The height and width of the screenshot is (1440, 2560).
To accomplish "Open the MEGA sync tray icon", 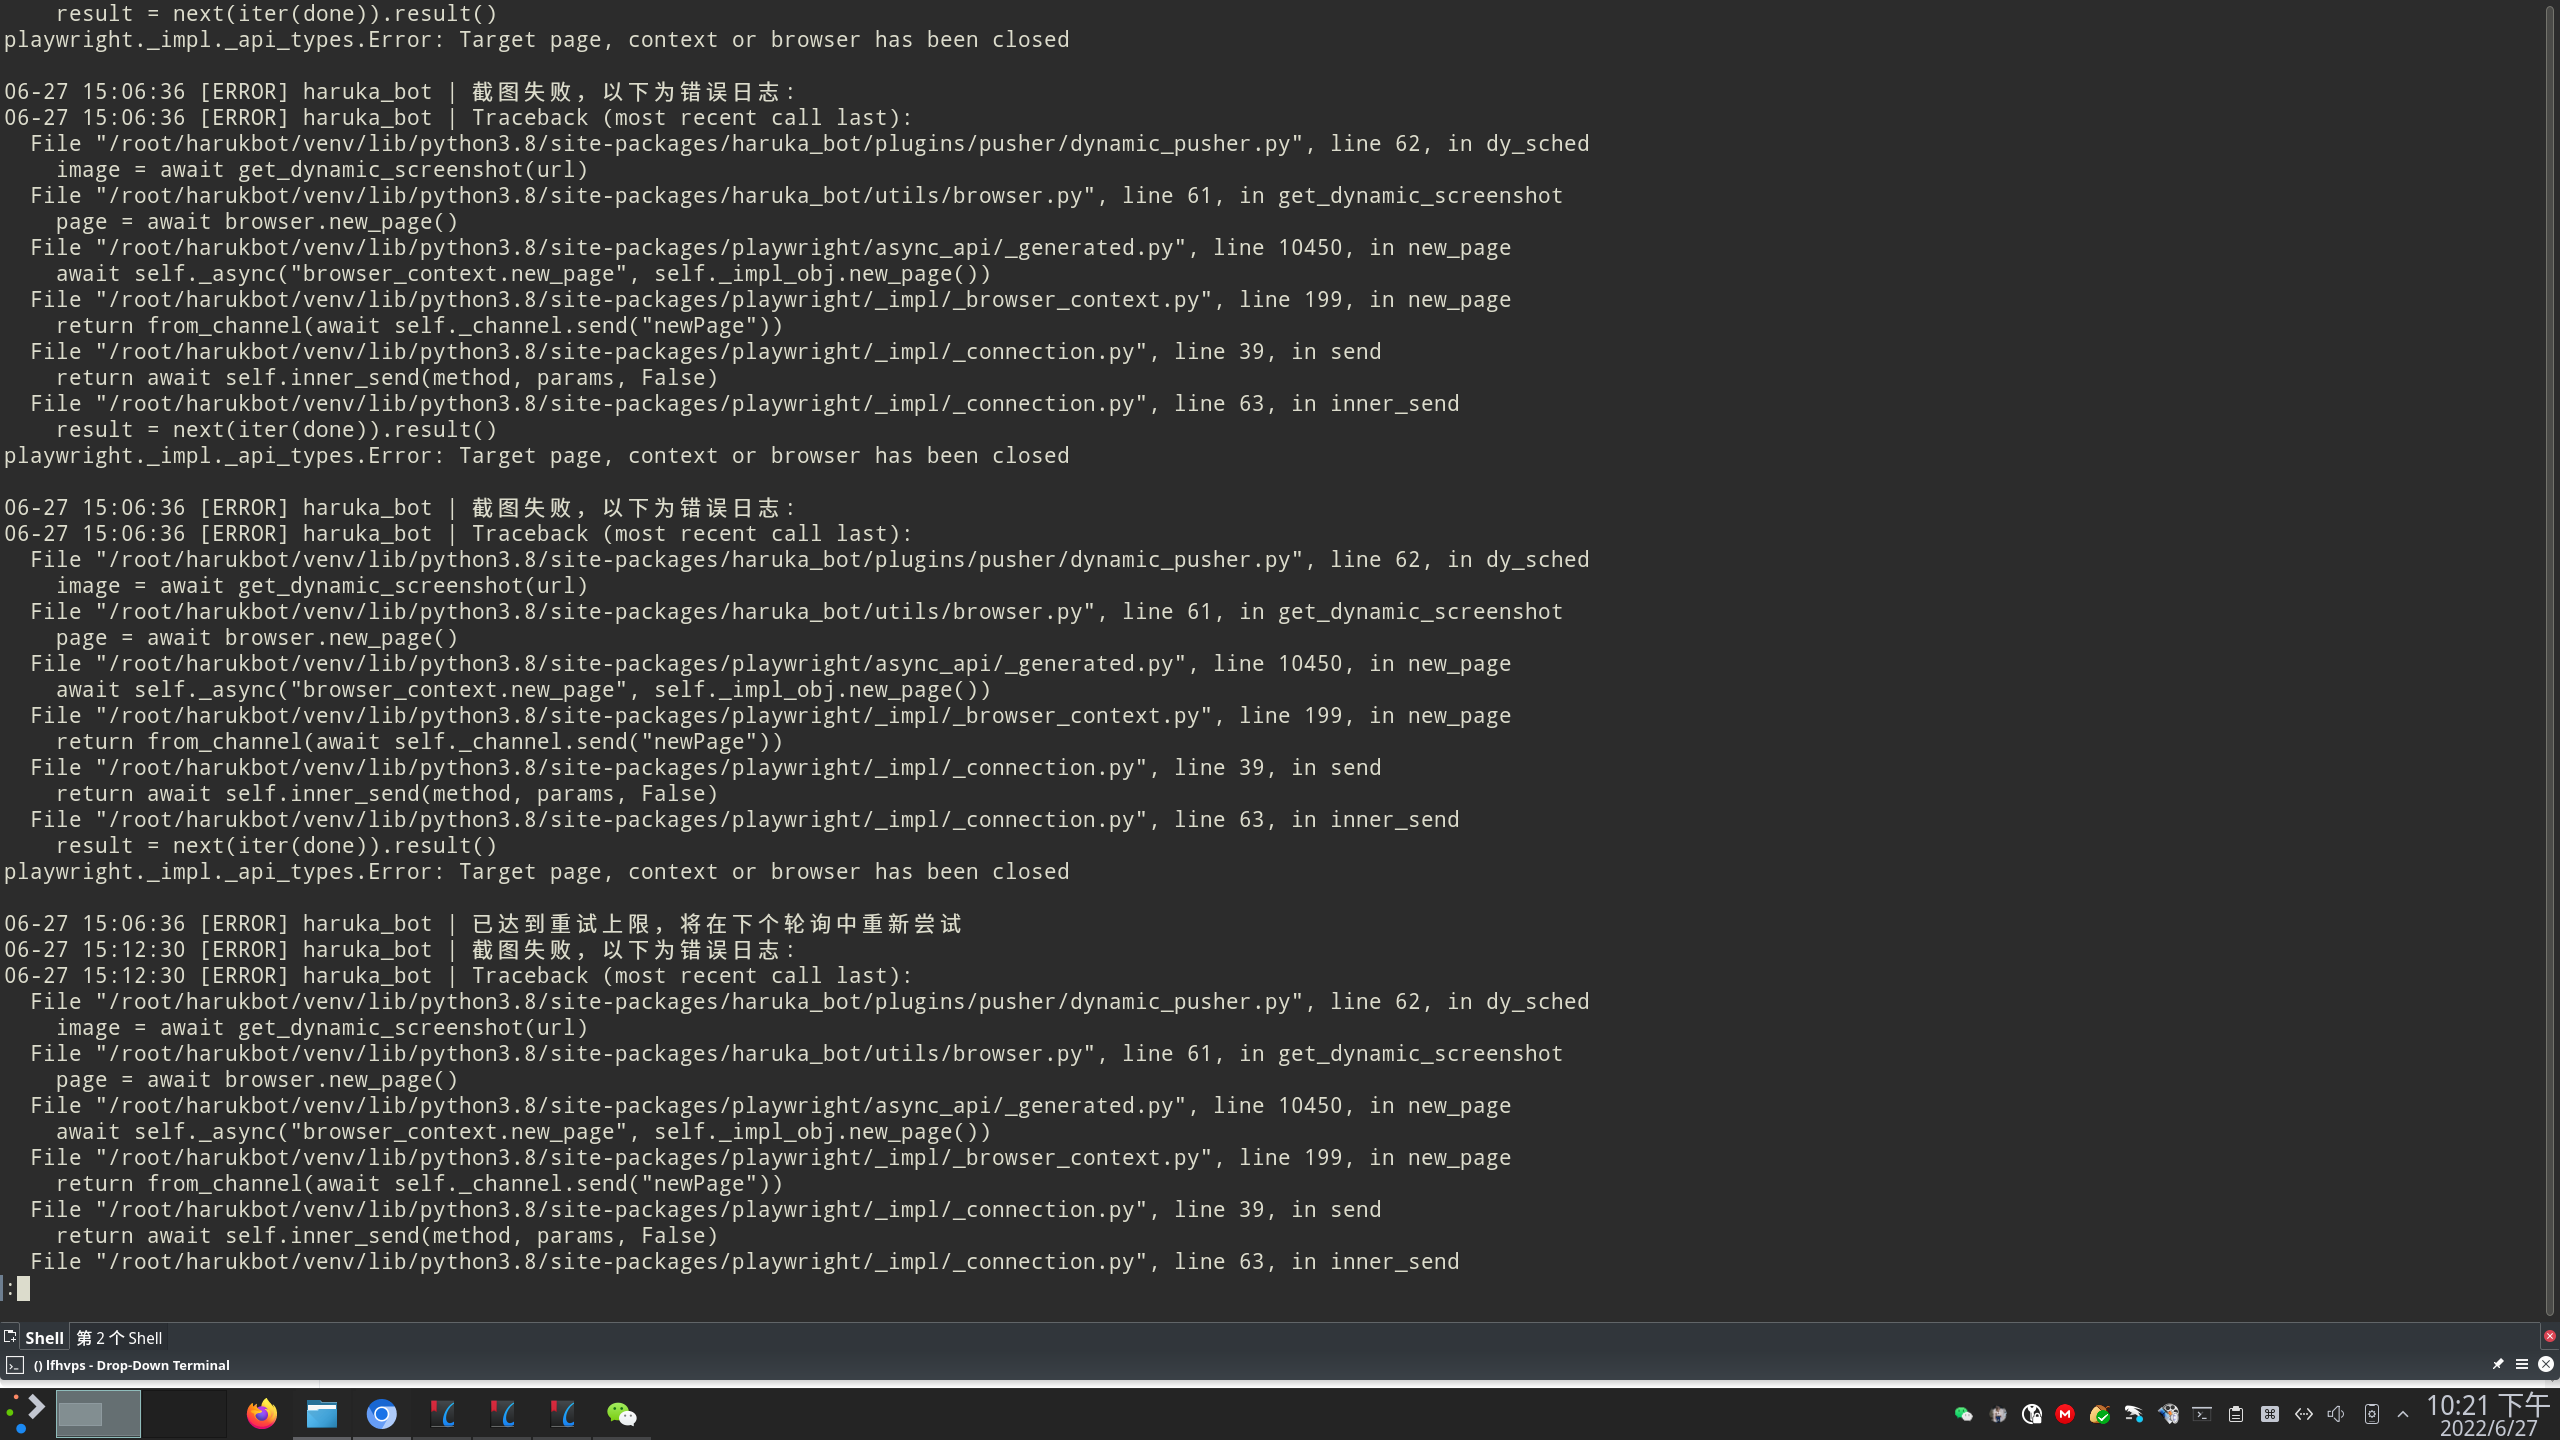I will click(x=2065, y=1413).
